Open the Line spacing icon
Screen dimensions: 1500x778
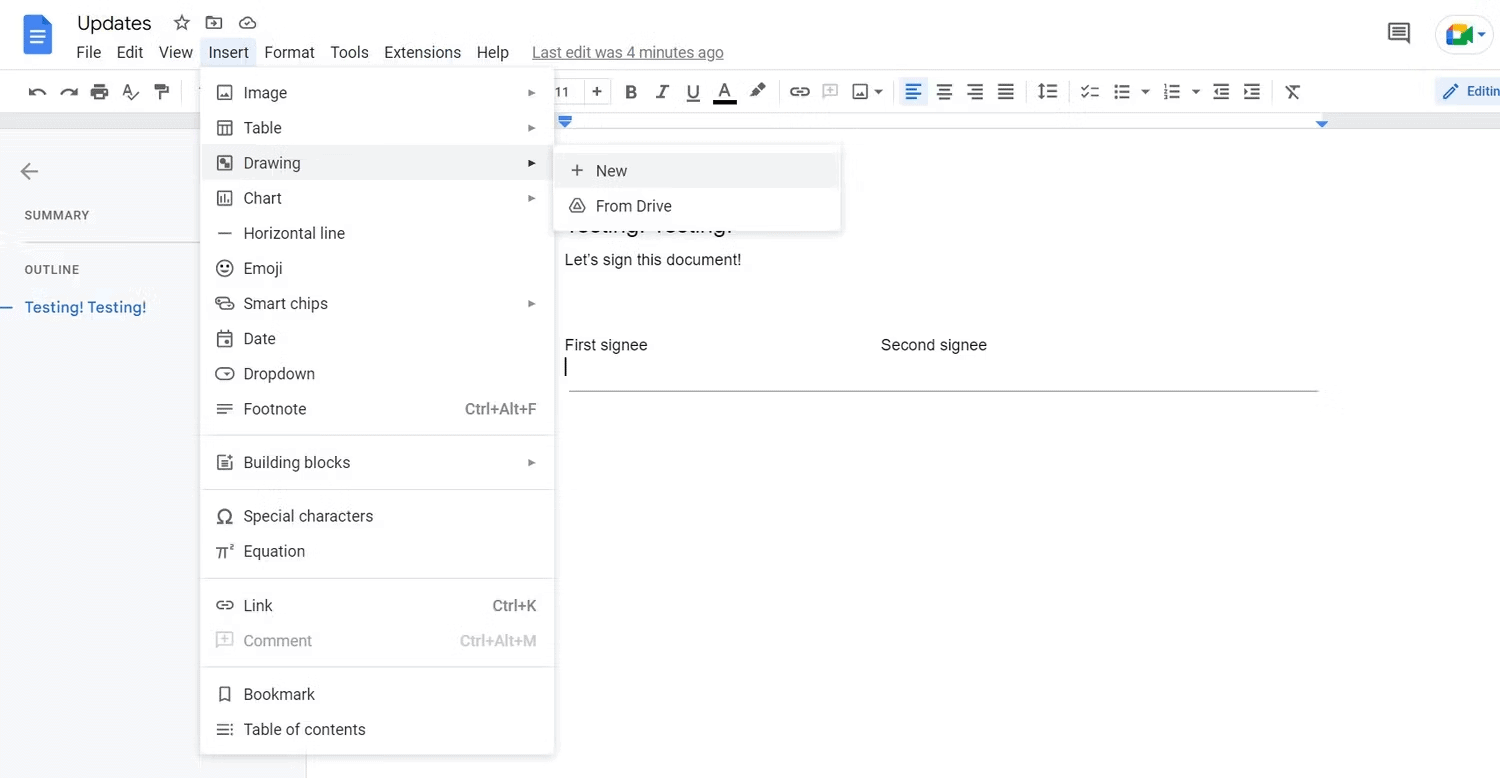coord(1048,91)
